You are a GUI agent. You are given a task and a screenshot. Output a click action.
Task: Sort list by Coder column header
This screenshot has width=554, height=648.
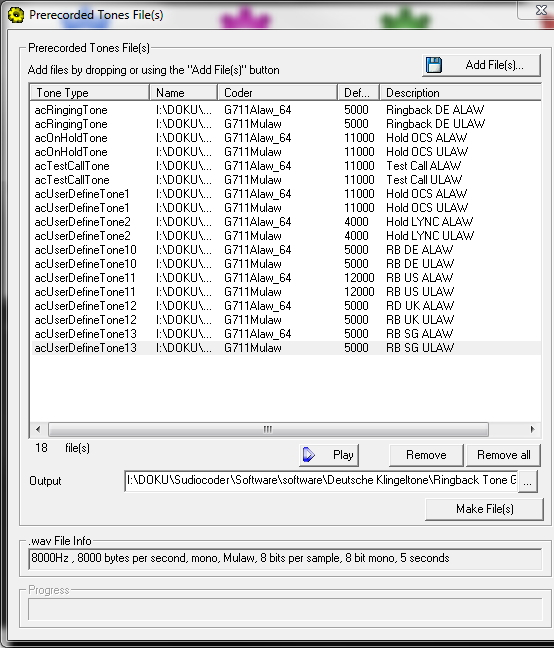(277, 93)
